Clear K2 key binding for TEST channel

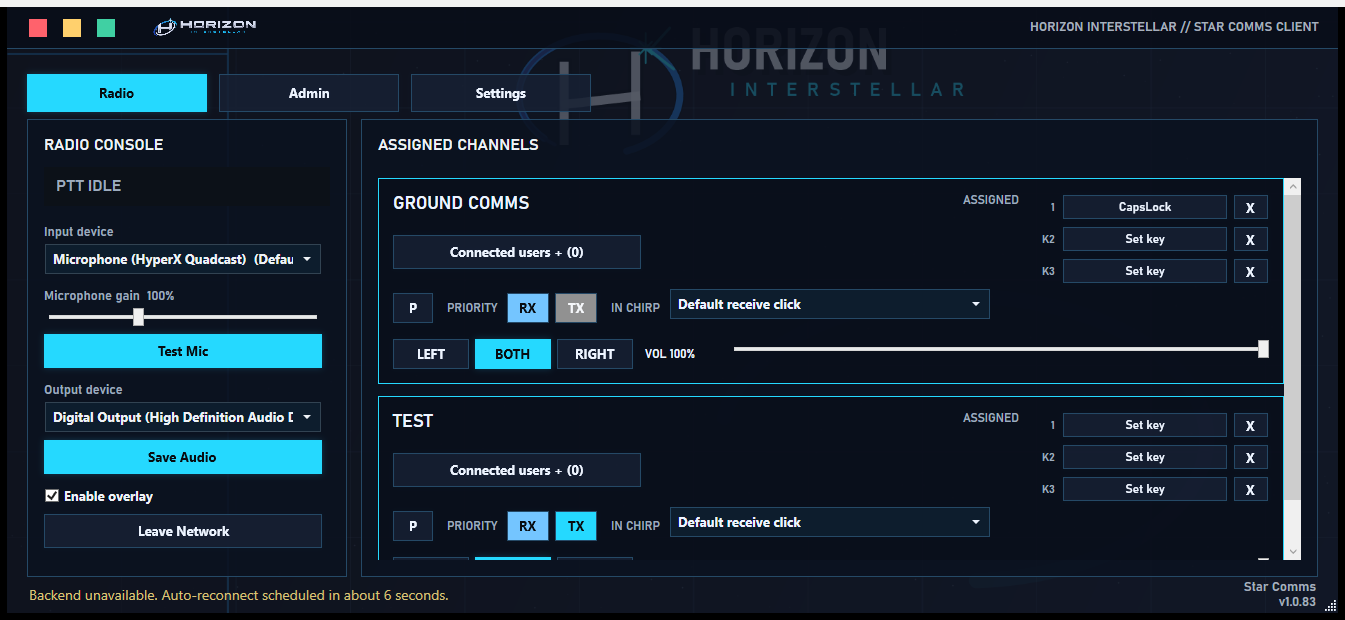pyautogui.click(x=1250, y=457)
